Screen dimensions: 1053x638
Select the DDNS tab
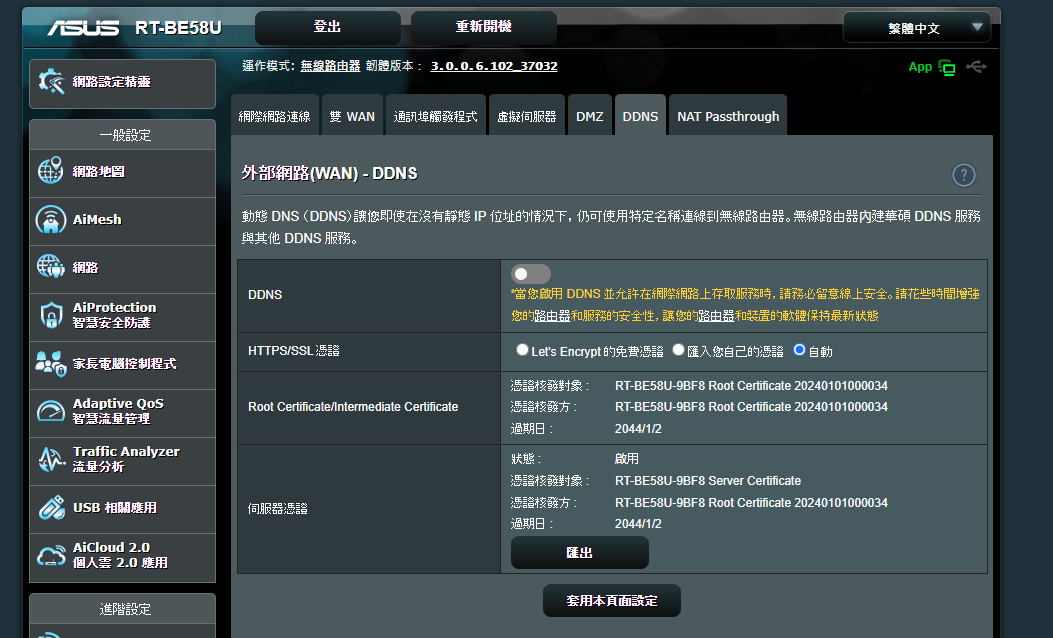tap(640, 116)
